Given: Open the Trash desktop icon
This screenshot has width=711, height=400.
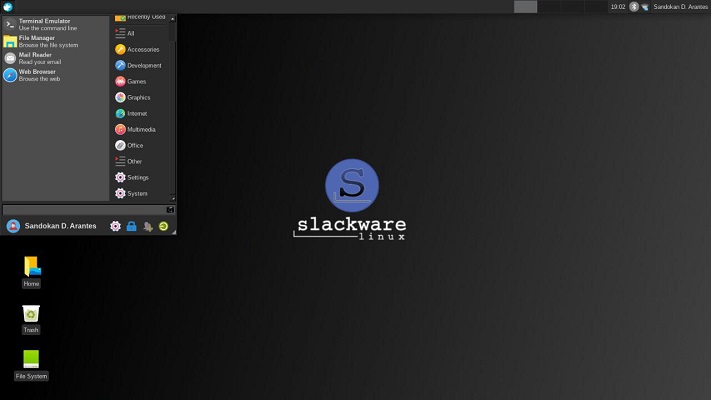Looking at the screenshot, I should tap(31, 319).
